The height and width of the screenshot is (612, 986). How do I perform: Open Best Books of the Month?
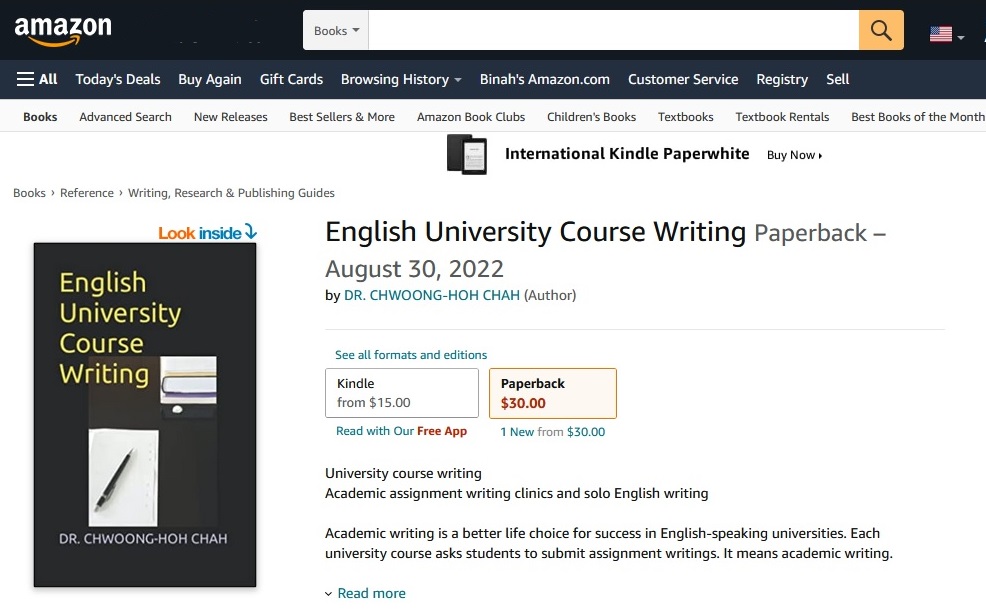coord(917,117)
